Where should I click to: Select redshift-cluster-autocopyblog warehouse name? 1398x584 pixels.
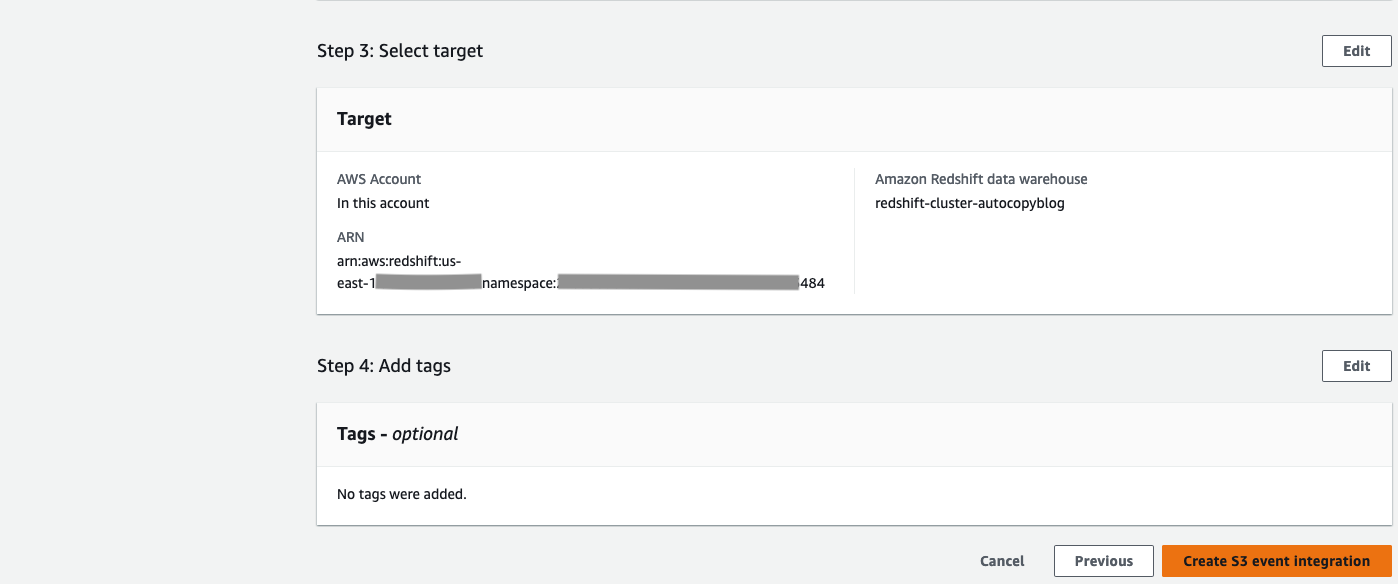[x=969, y=203]
